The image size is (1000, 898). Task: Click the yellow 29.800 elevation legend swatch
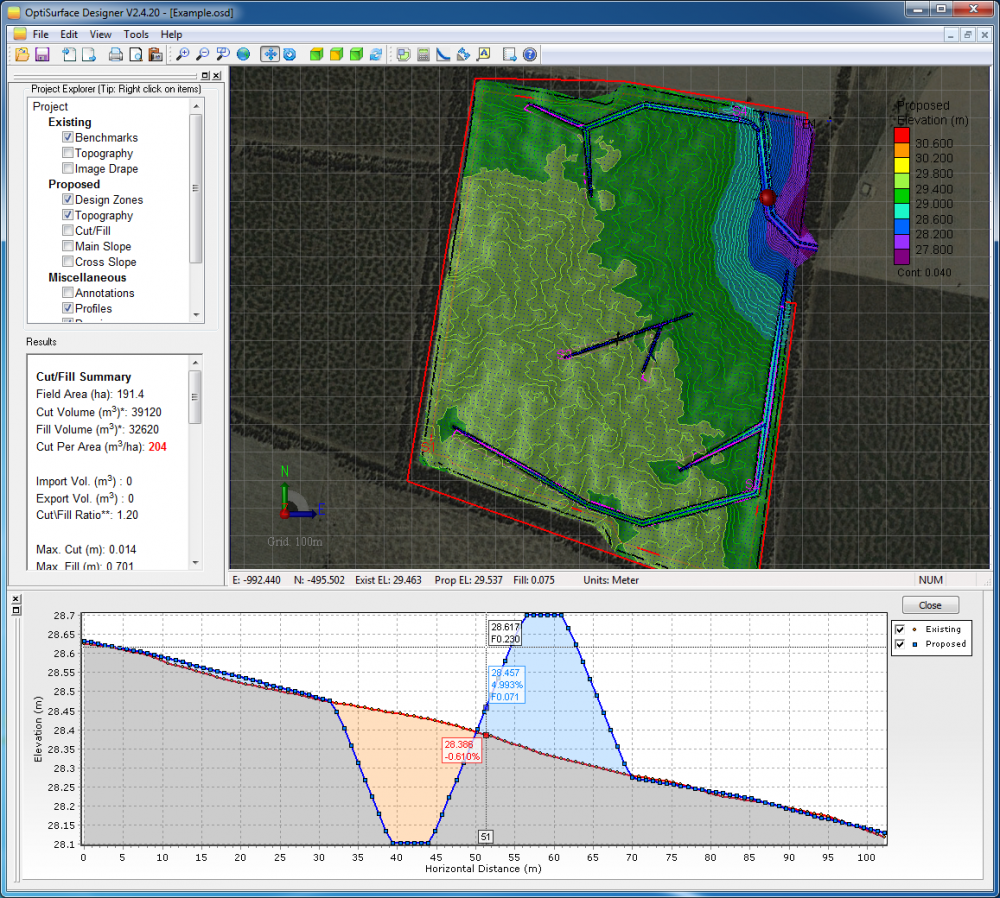tap(901, 165)
